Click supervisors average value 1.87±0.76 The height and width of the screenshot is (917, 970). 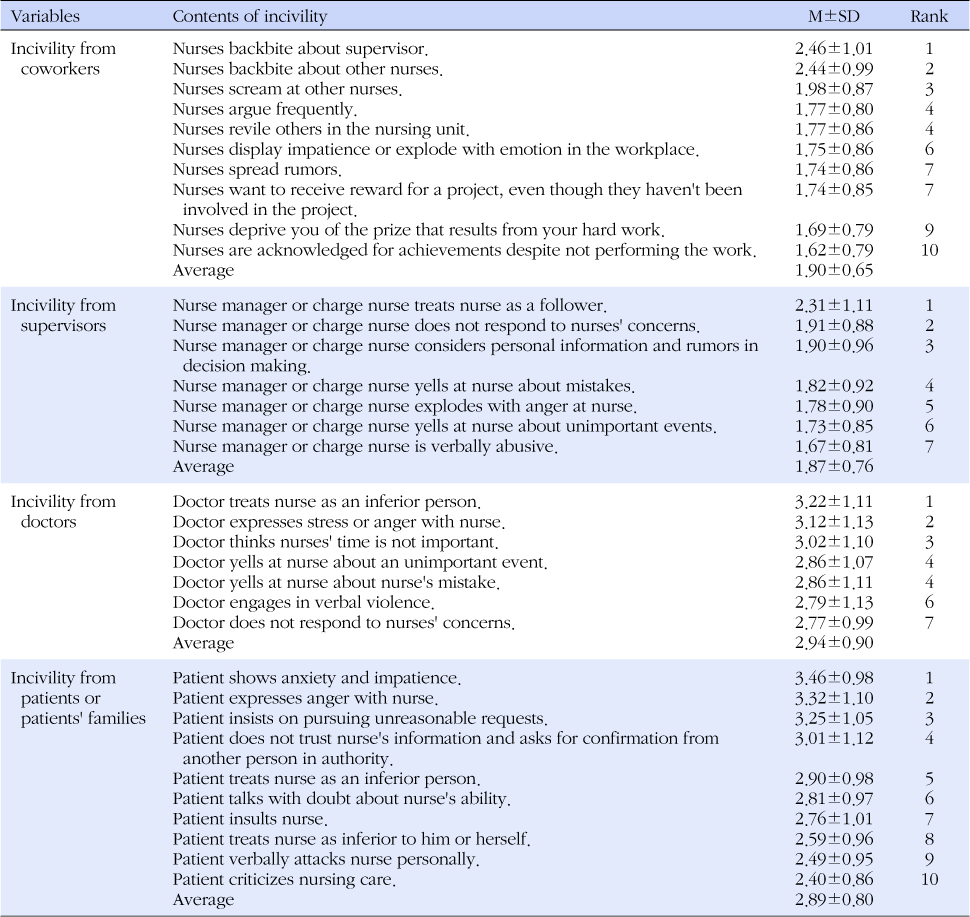pyautogui.click(x=834, y=467)
